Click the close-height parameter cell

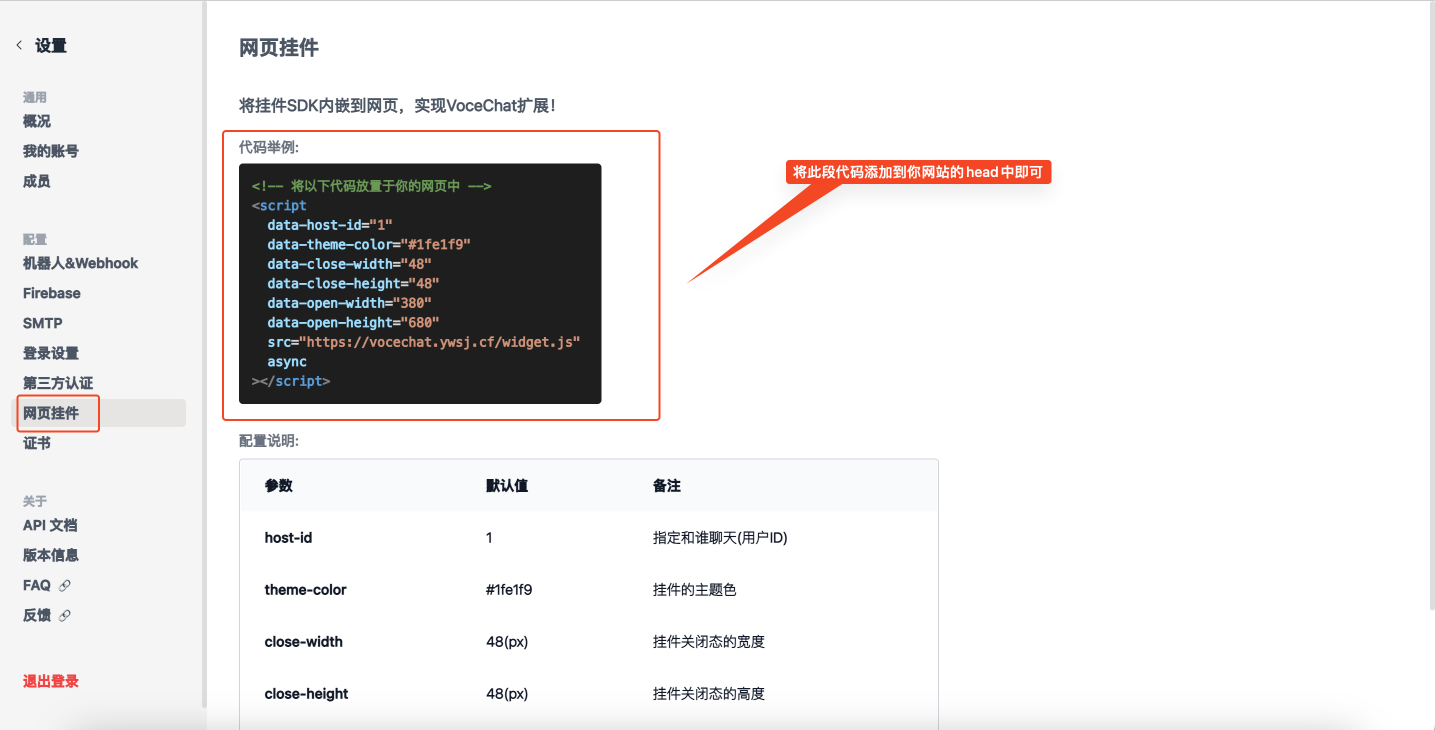[x=307, y=693]
